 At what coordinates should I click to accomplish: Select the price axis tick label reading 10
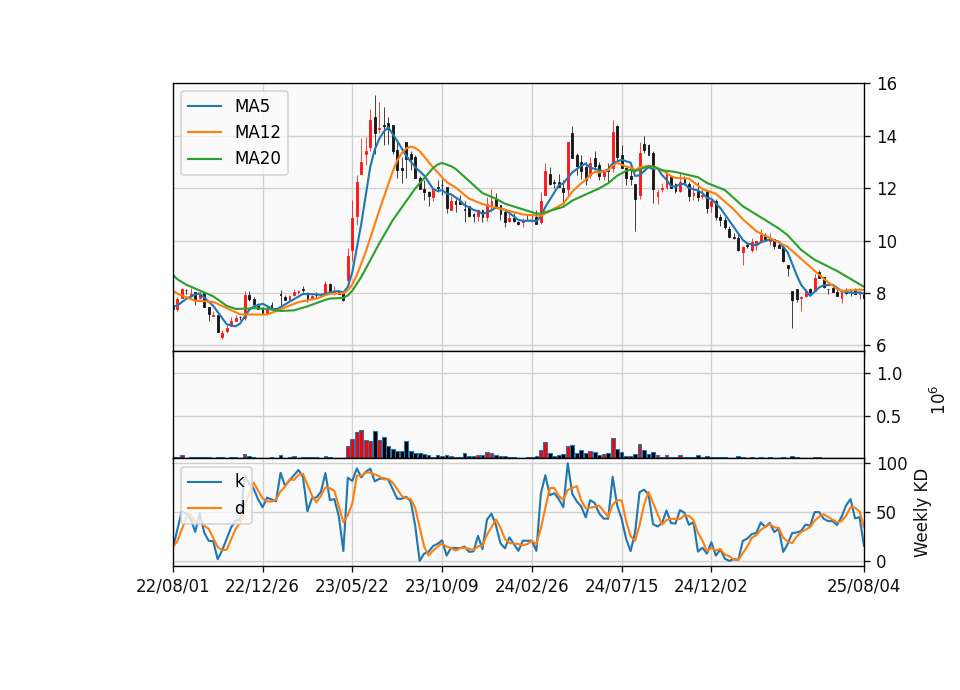point(887,242)
